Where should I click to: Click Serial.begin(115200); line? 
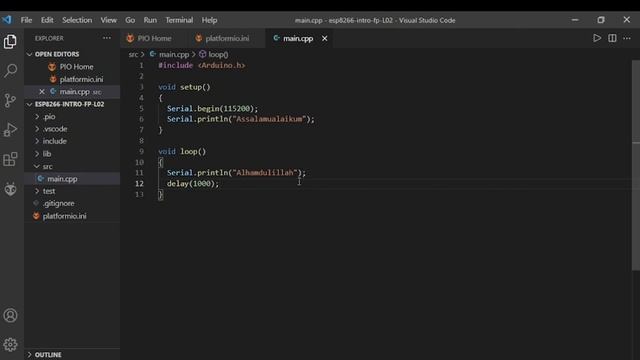coord(212,109)
